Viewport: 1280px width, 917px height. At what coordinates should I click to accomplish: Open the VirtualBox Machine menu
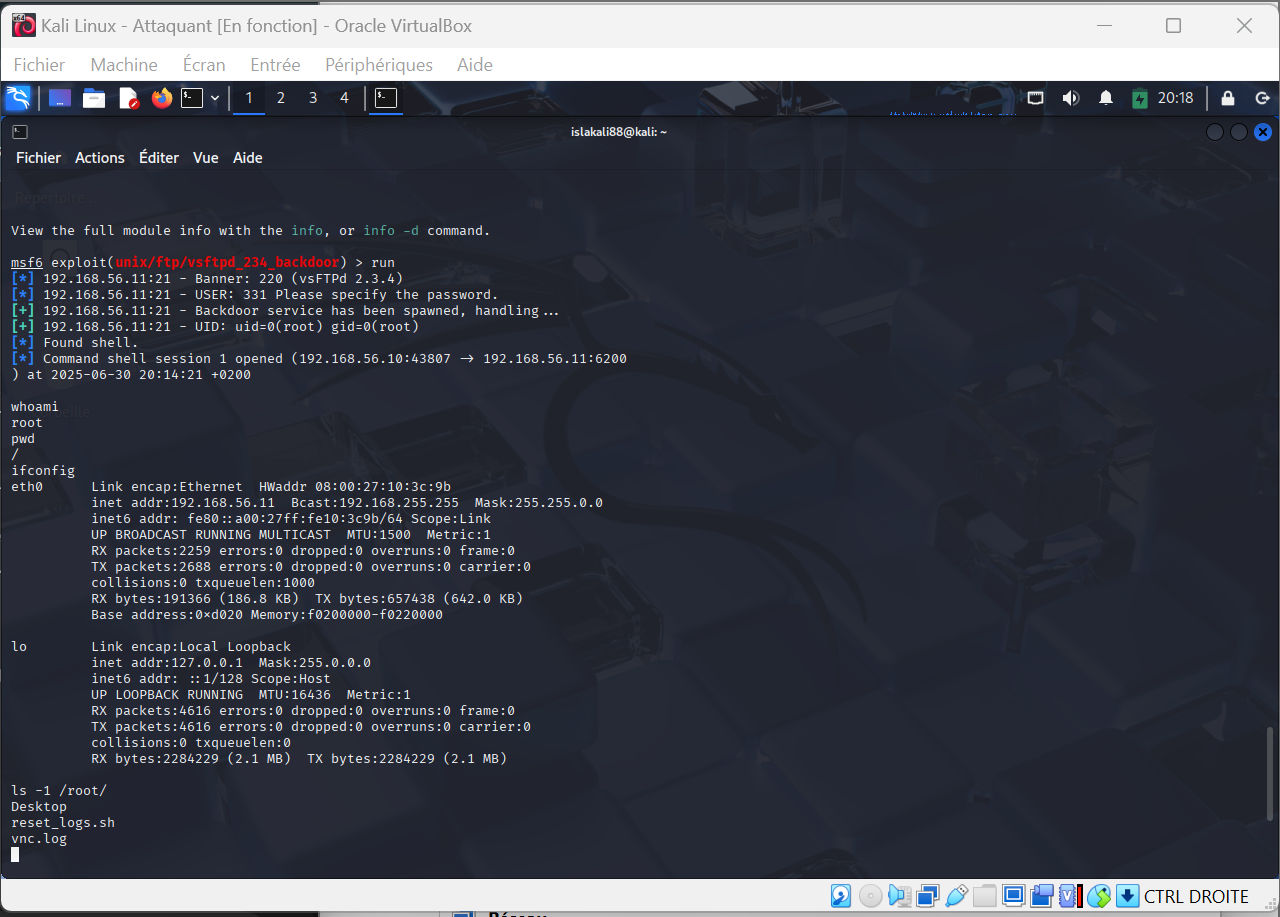pos(124,65)
